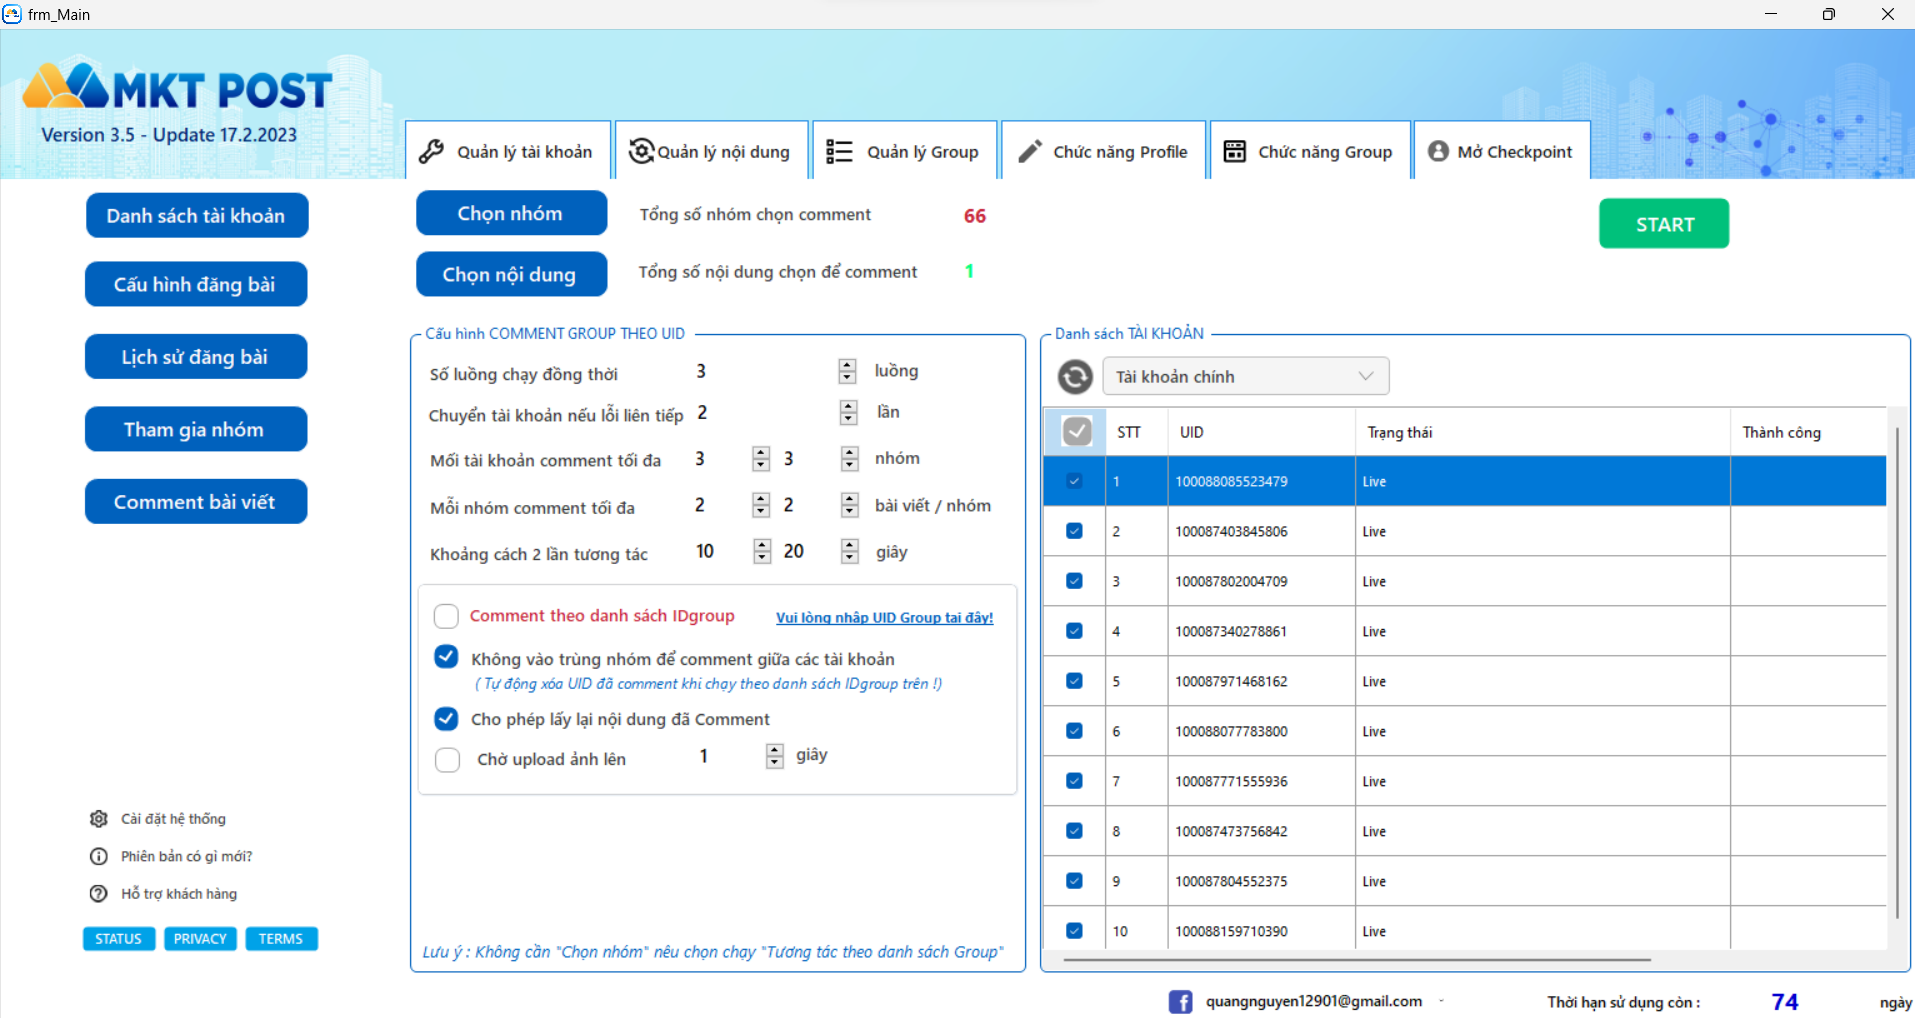Click the Khoảng cách maximum value spinner
The width and height of the screenshot is (1915, 1018).
pos(849,551)
